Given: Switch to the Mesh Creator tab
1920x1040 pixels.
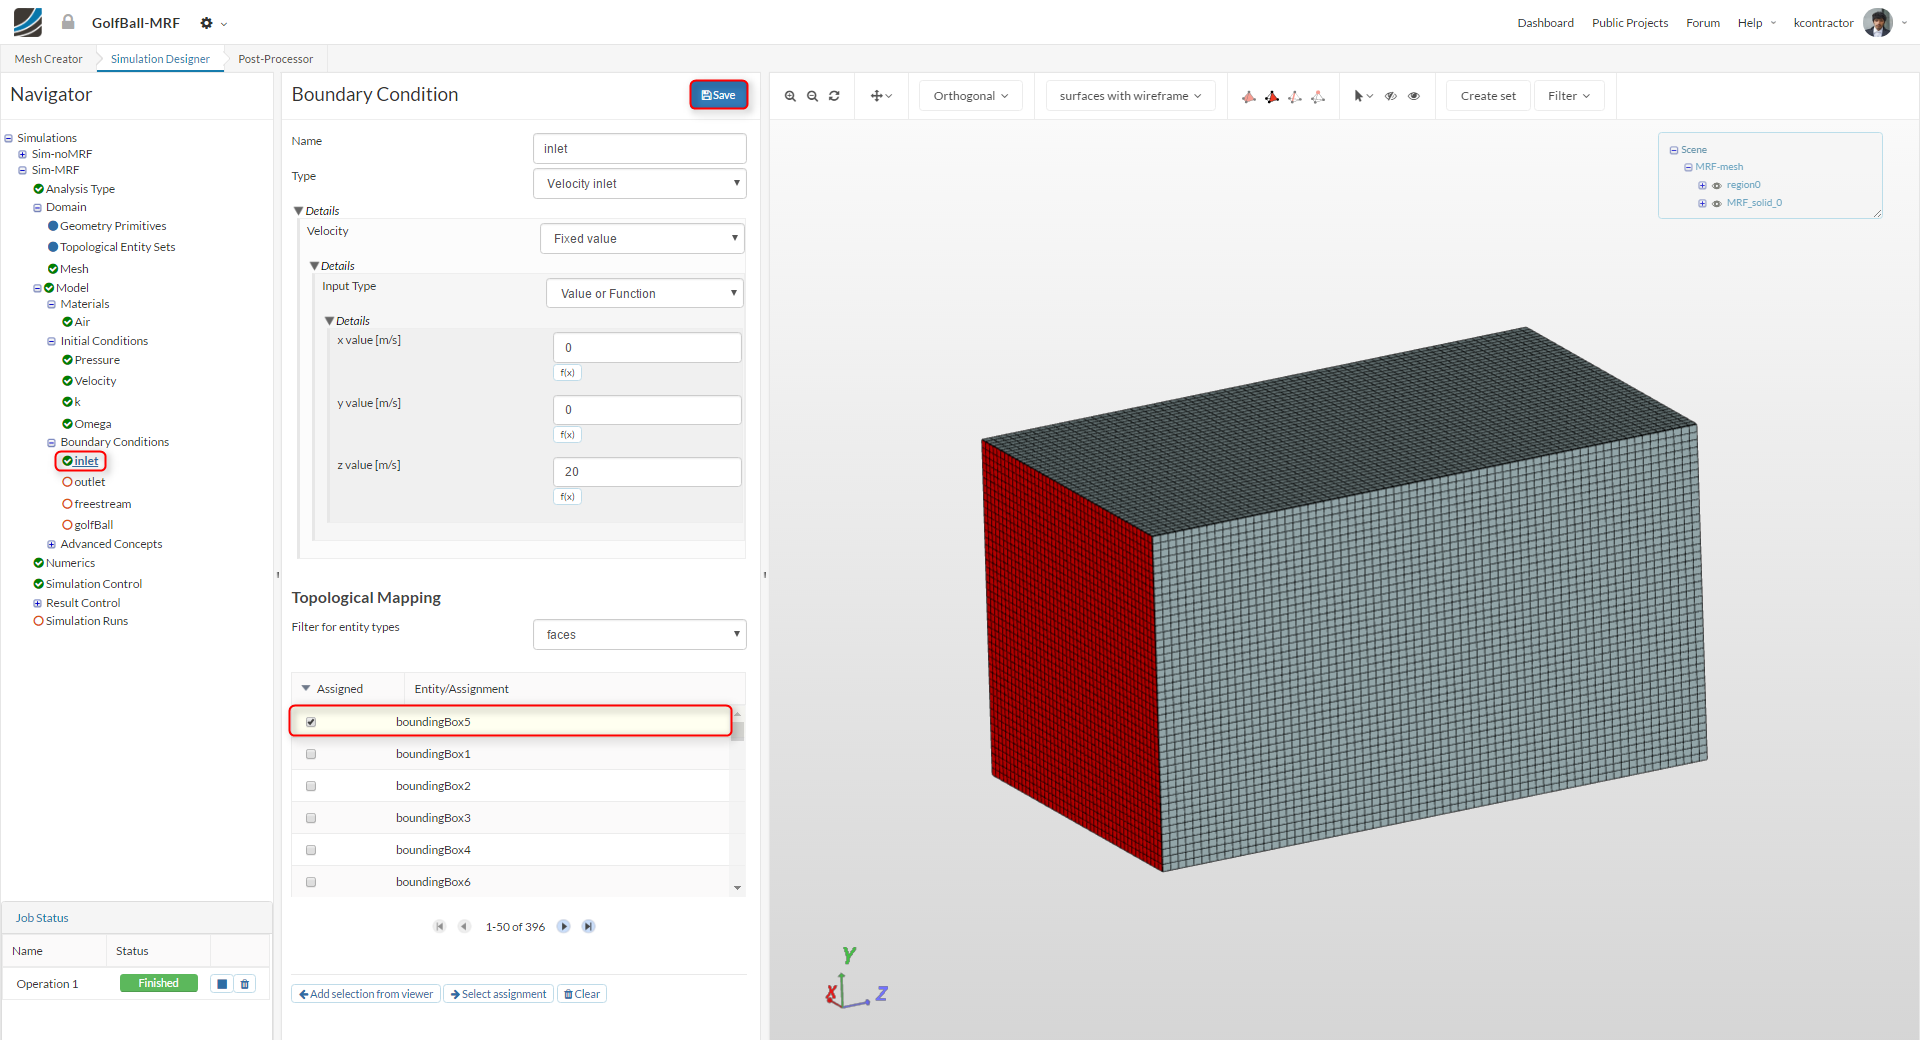Looking at the screenshot, I should pyautogui.click(x=48, y=59).
